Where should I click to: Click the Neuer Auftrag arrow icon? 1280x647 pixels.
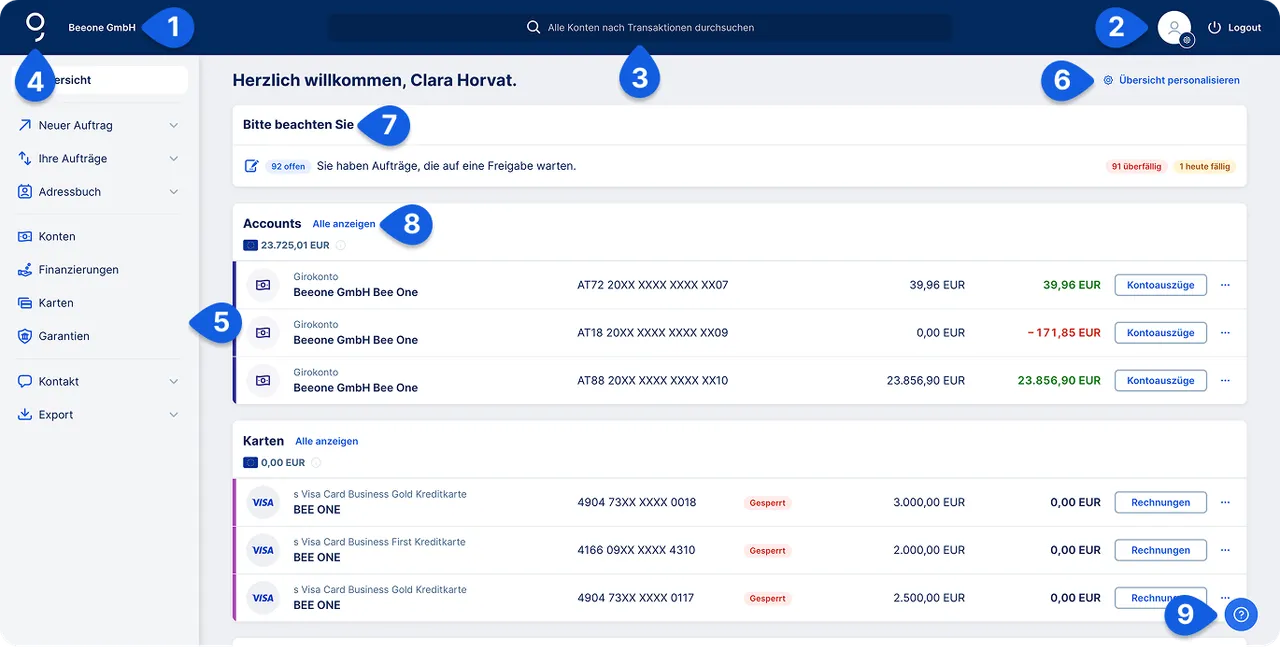[x=25, y=126]
